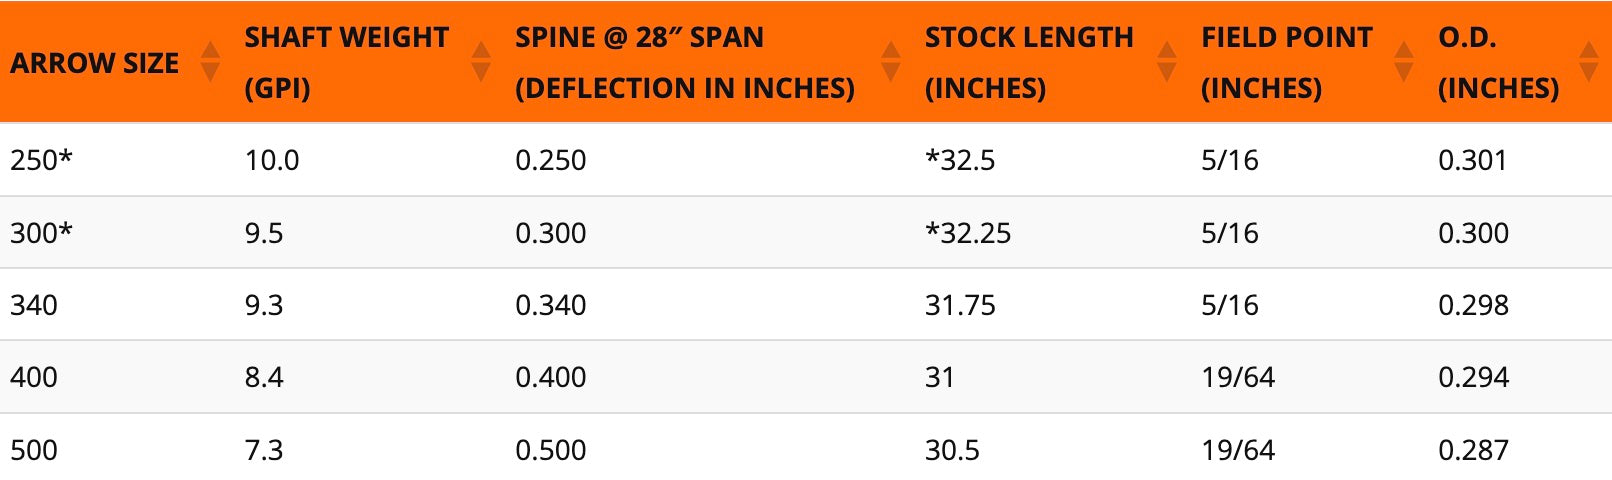Click the 340 arrow size cell
The image size is (1612, 480).
point(34,305)
